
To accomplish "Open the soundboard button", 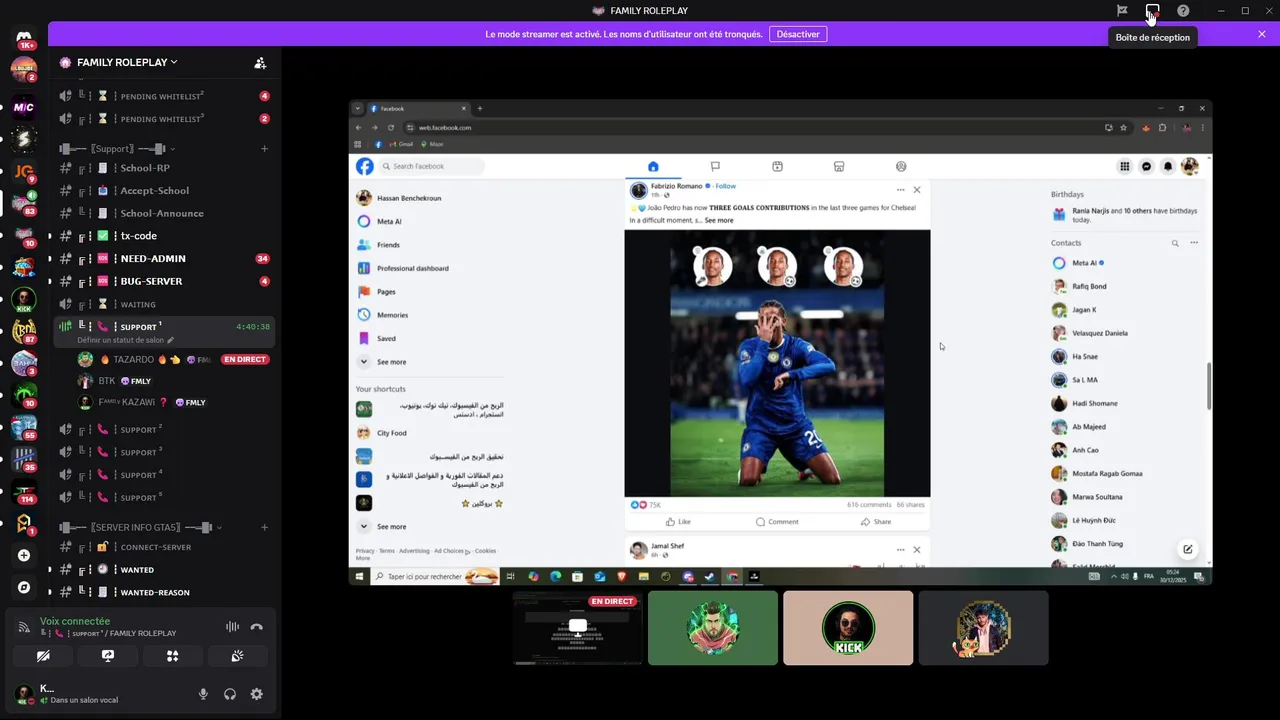I will (237, 656).
